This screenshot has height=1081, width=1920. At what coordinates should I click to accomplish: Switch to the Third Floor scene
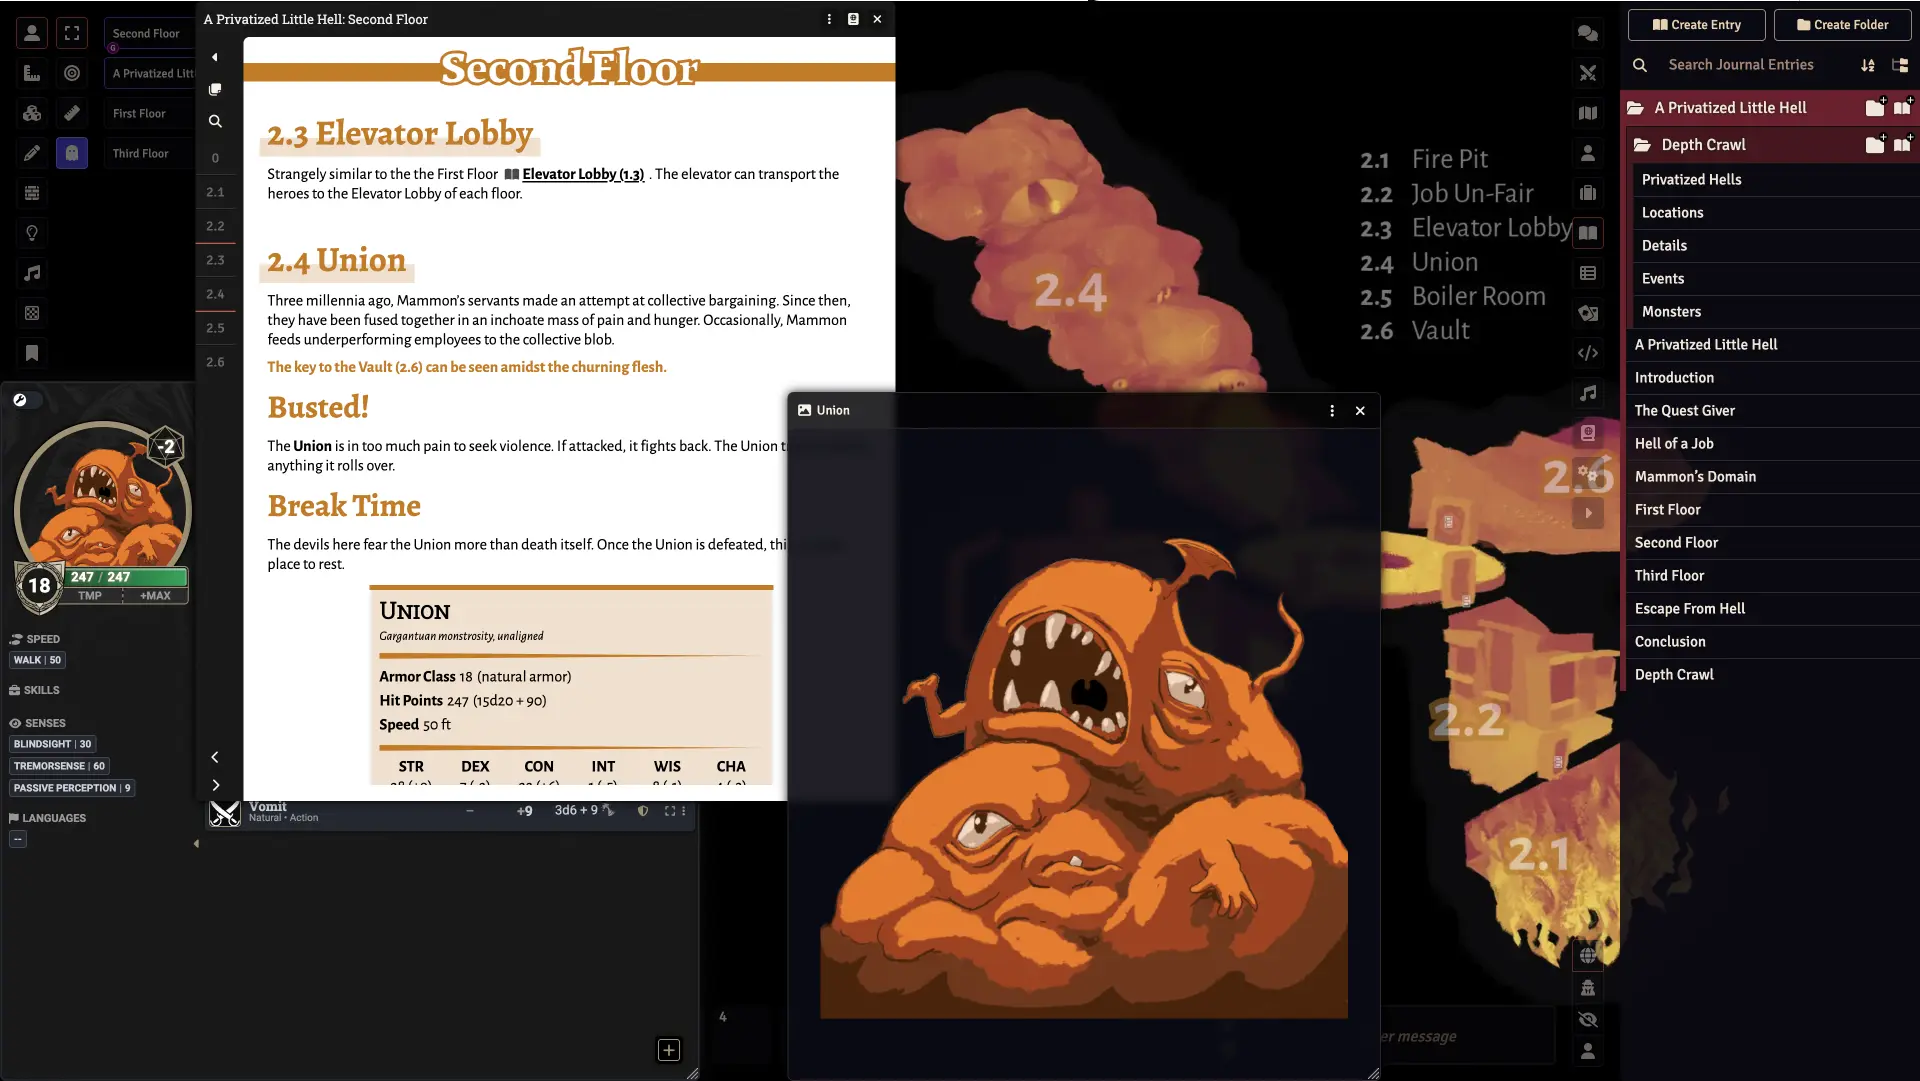click(141, 153)
